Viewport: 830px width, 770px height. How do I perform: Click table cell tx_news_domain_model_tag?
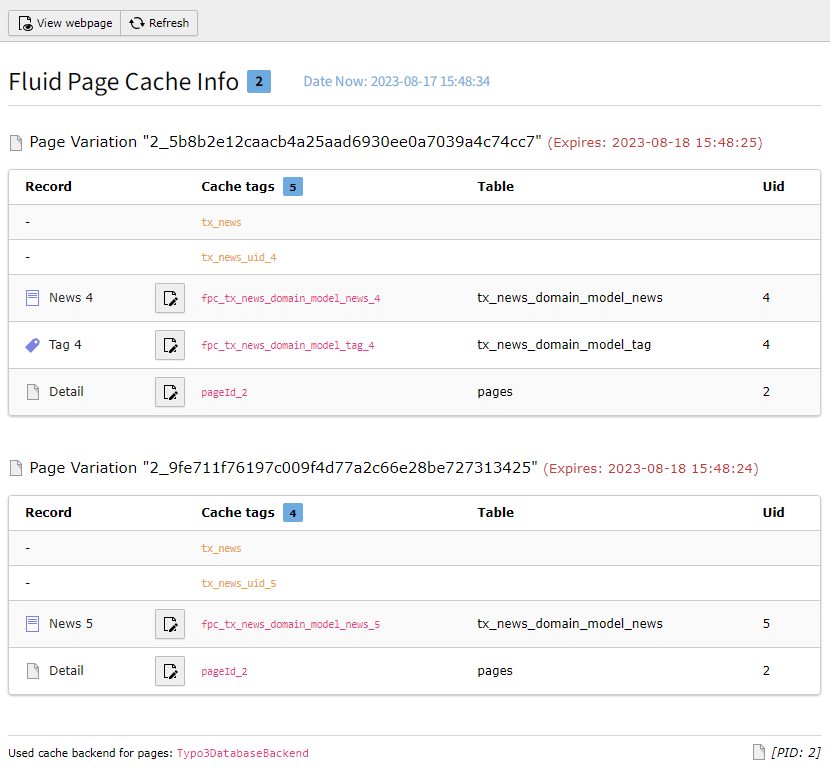[x=564, y=345]
